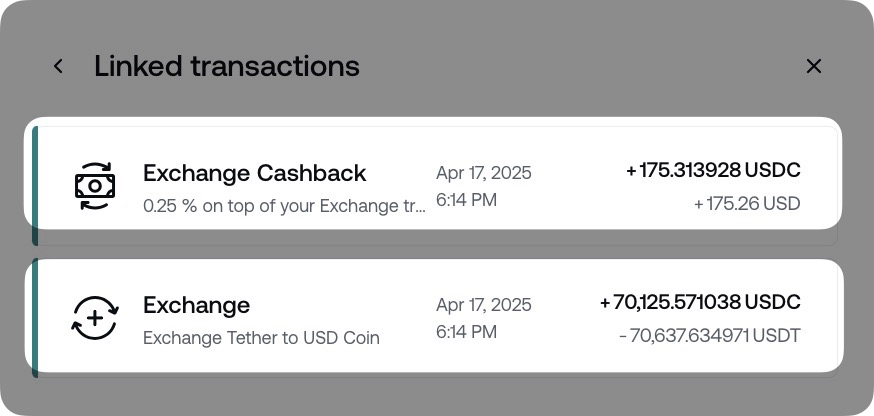Click the Linked transactions heading
The height and width of the screenshot is (416, 874).
pyautogui.click(x=227, y=66)
